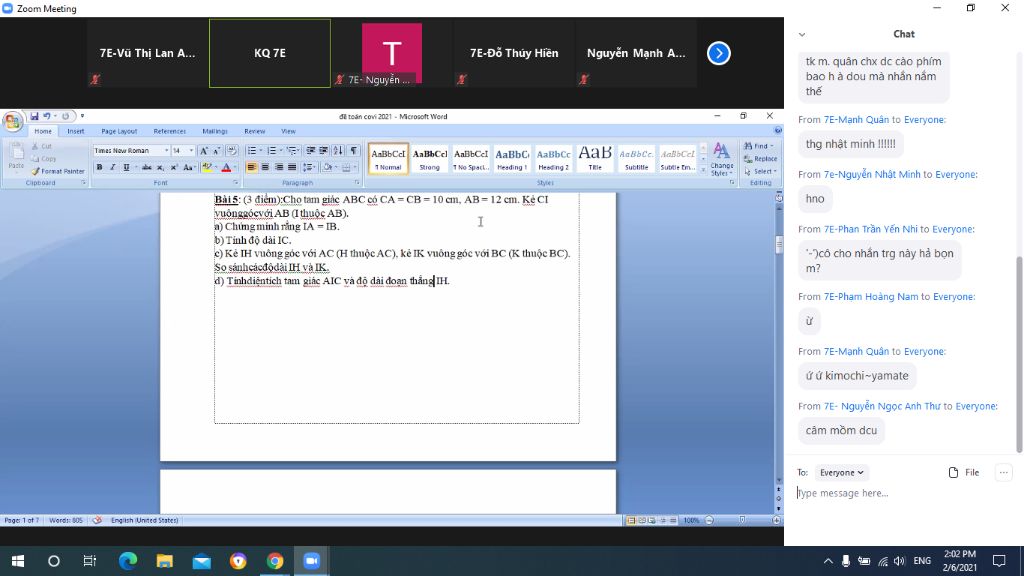Open the Mailings ribbon tab
Image resolution: width=1024 pixels, height=576 pixels.
215,131
